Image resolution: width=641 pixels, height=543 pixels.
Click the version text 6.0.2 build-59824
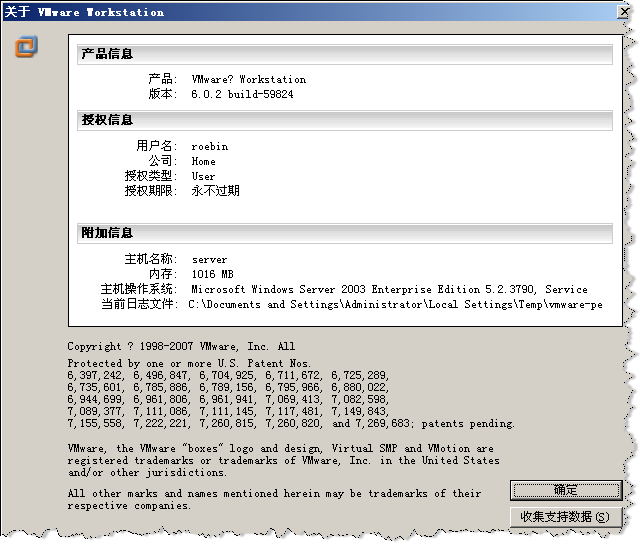[242, 94]
